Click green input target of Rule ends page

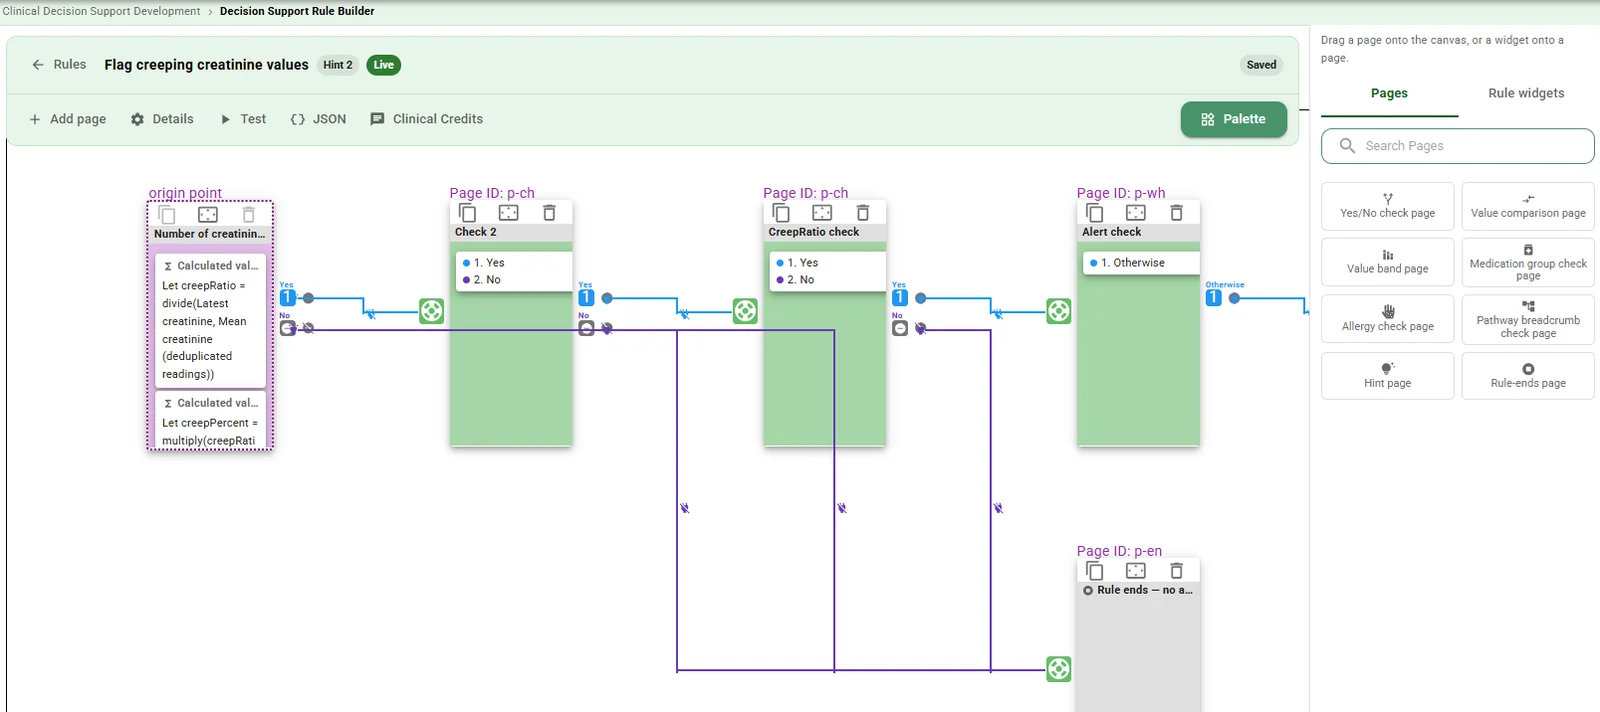pyautogui.click(x=1059, y=669)
